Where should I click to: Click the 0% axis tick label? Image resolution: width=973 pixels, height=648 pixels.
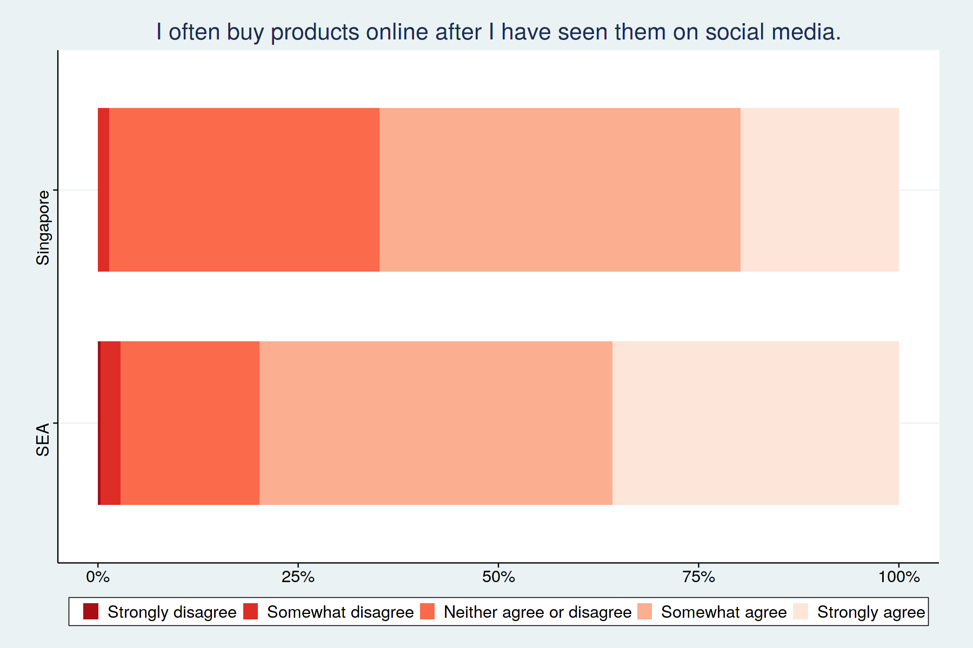[97, 577]
